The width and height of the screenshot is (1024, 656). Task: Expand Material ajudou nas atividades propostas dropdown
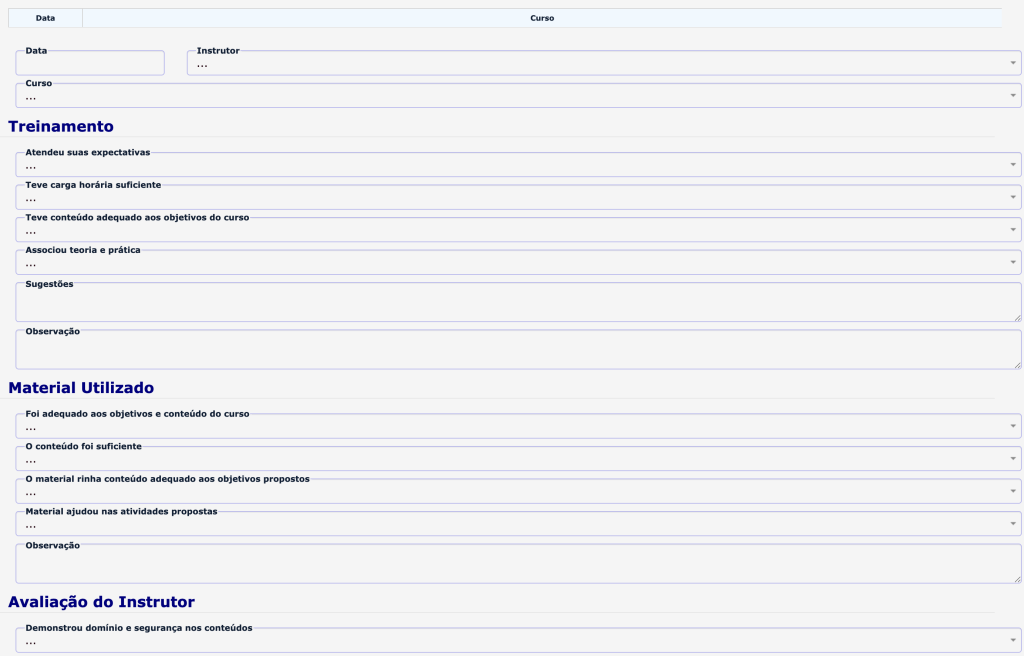(x=518, y=525)
